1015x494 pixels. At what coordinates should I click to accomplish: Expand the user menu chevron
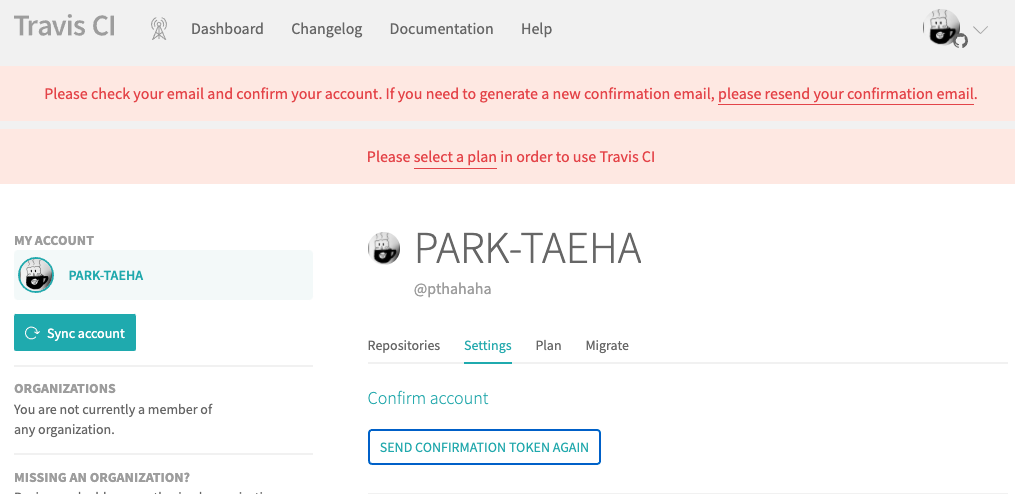tap(980, 29)
